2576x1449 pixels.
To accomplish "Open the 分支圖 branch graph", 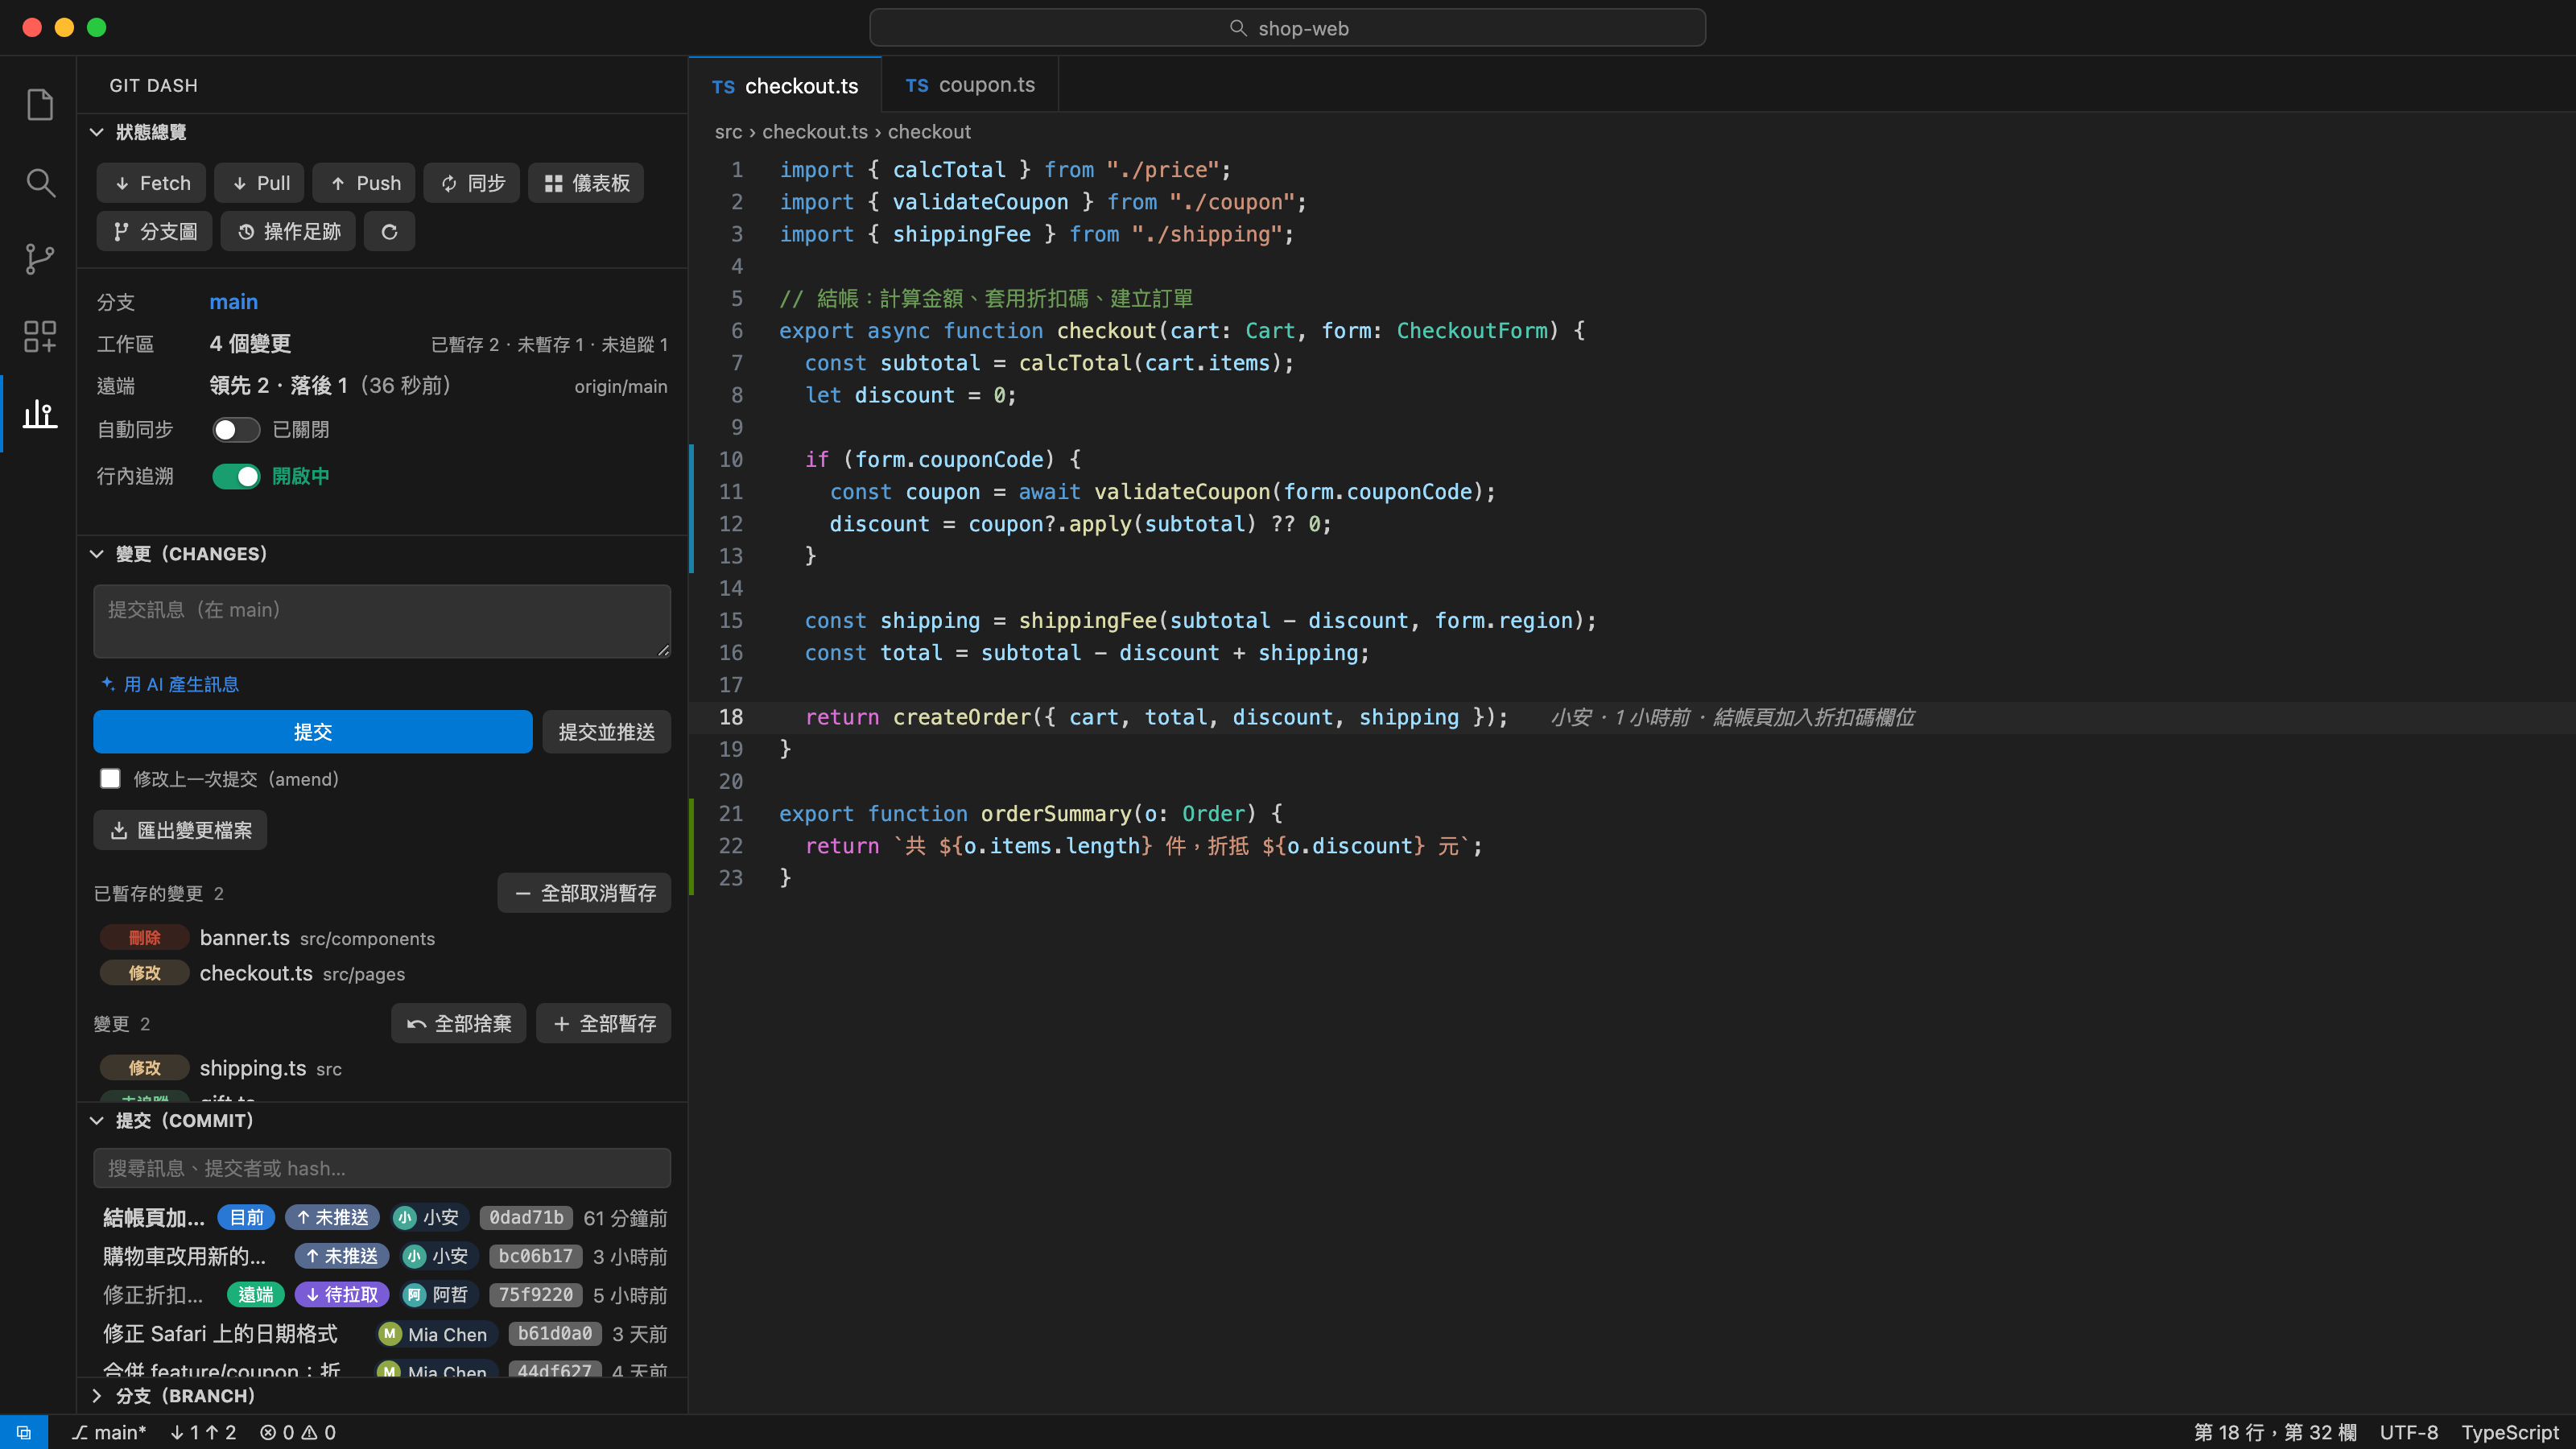I will point(154,232).
